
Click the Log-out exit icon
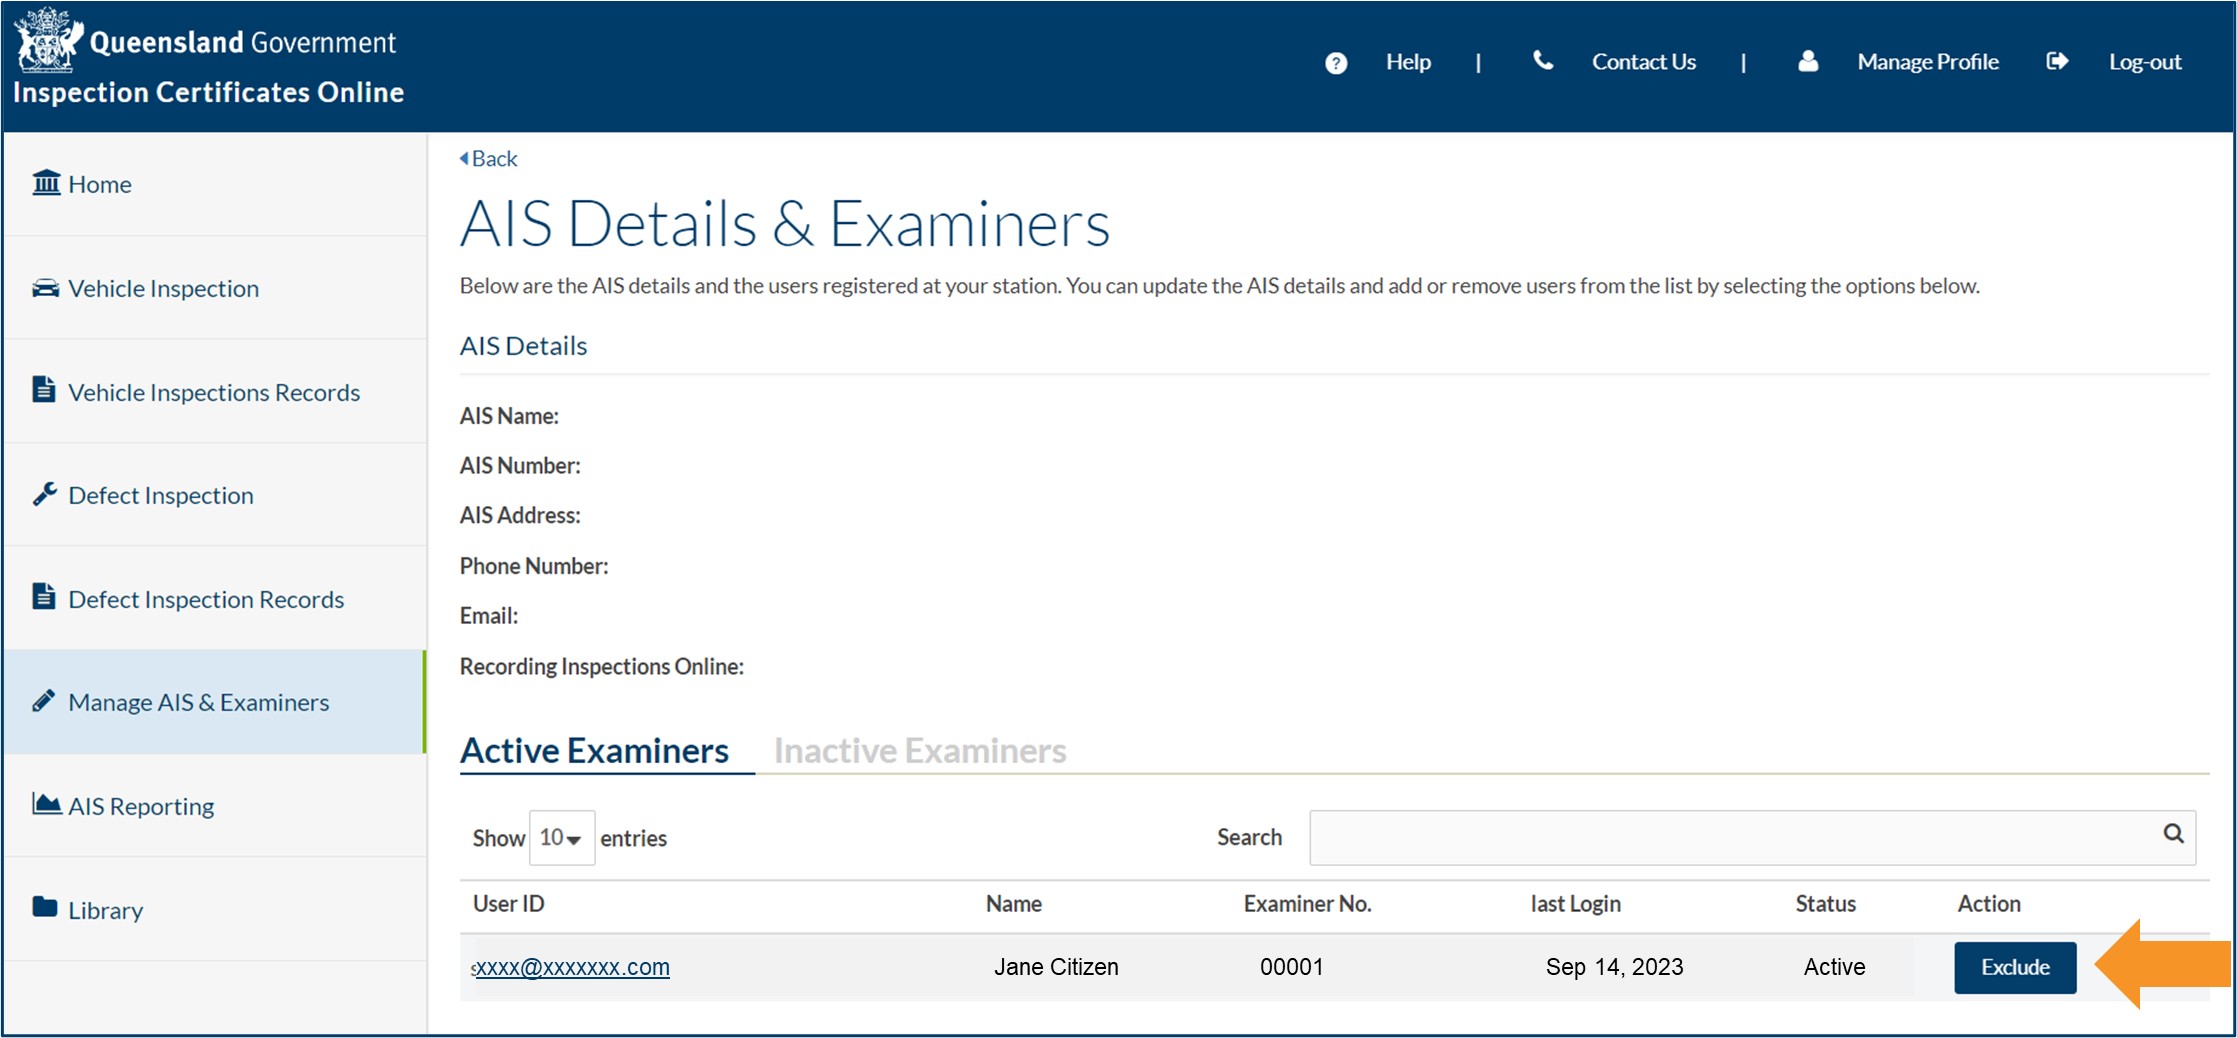pos(2058,61)
